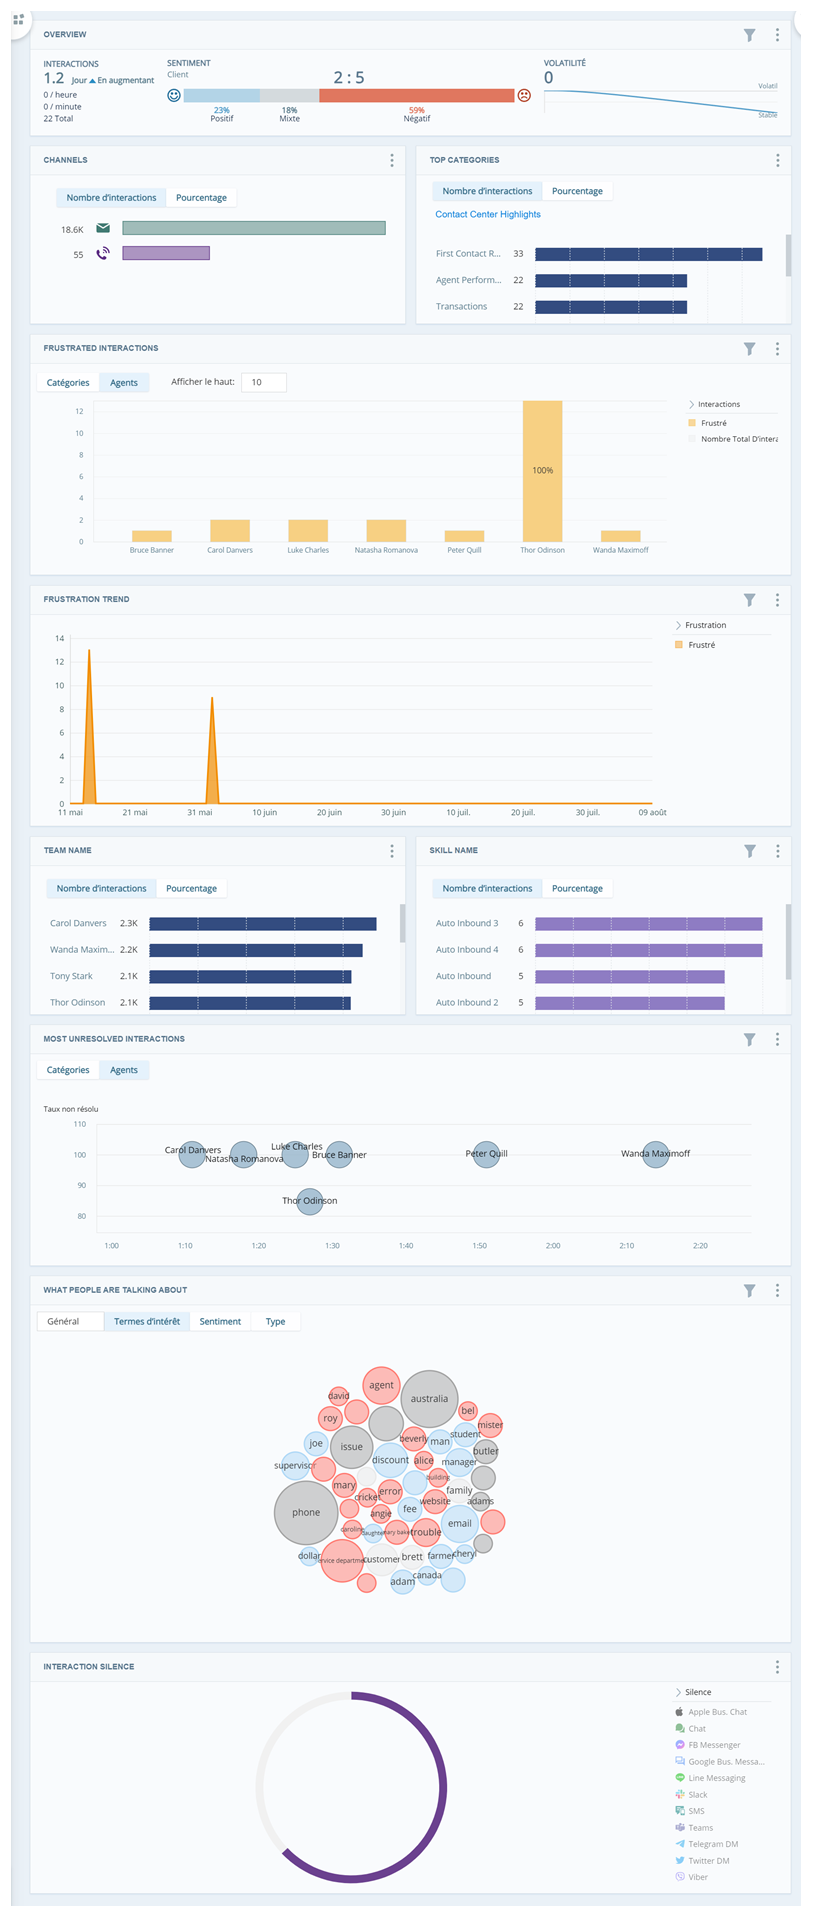Click the Auto Inbound 3 skill bar

tap(649, 924)
